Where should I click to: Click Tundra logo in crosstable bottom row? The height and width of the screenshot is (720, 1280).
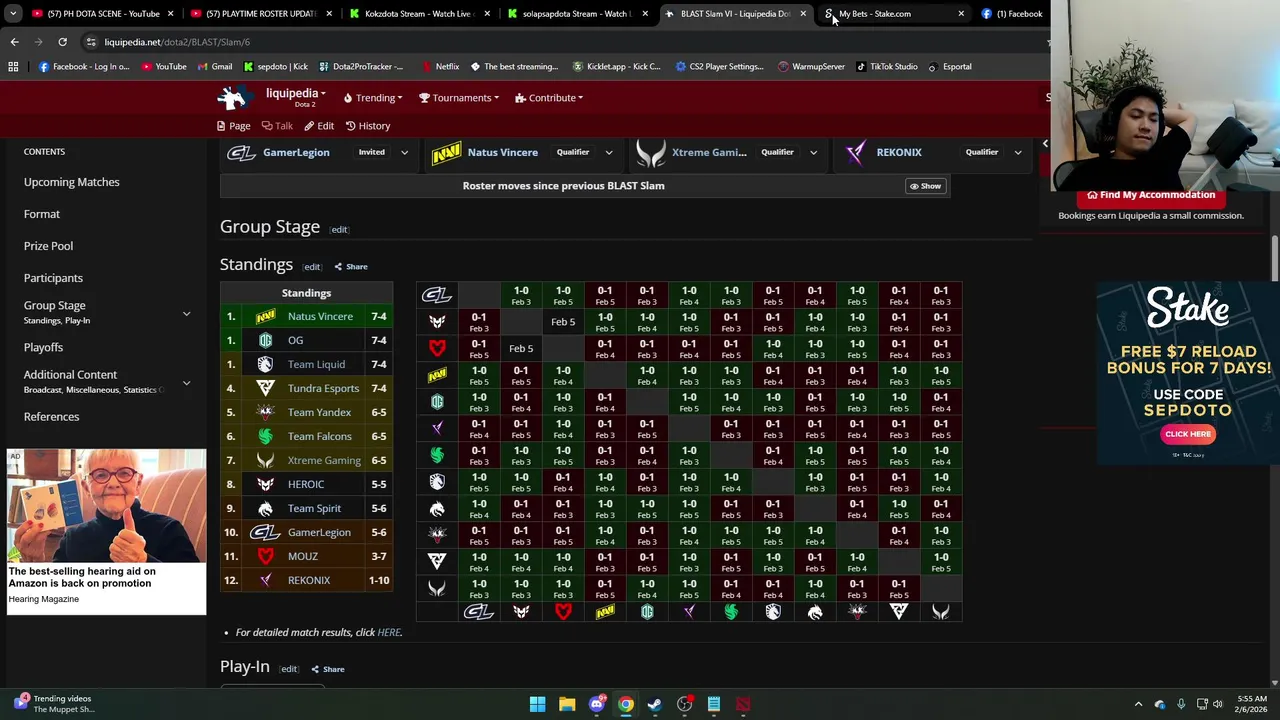[x=899, y=612]
